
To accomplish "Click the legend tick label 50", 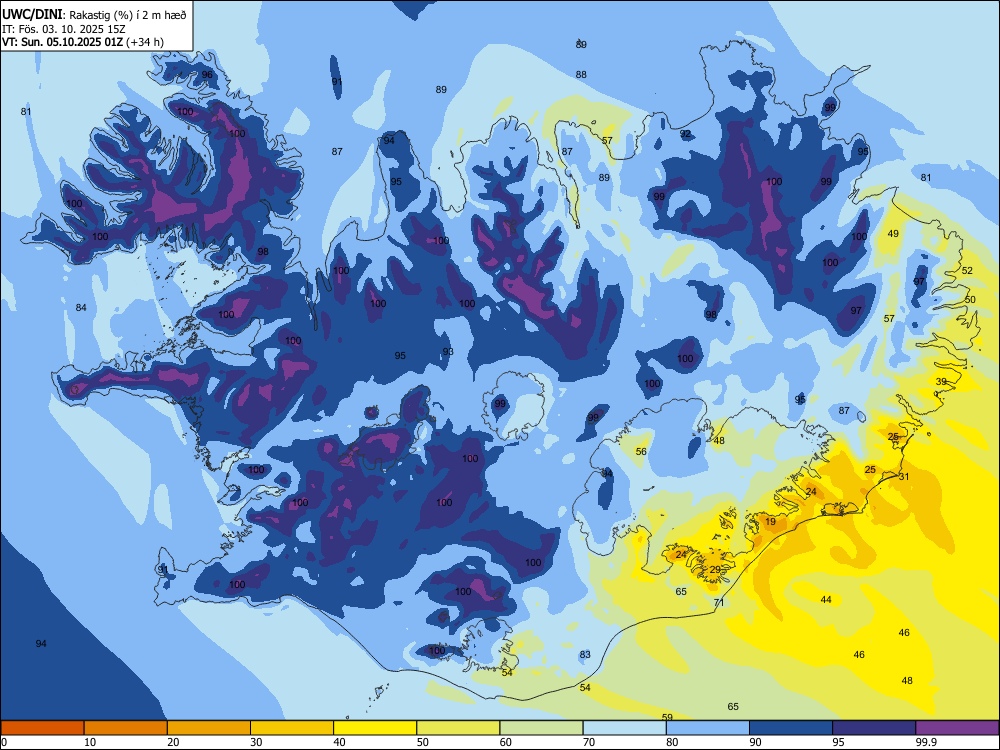I will coord(422,742).
